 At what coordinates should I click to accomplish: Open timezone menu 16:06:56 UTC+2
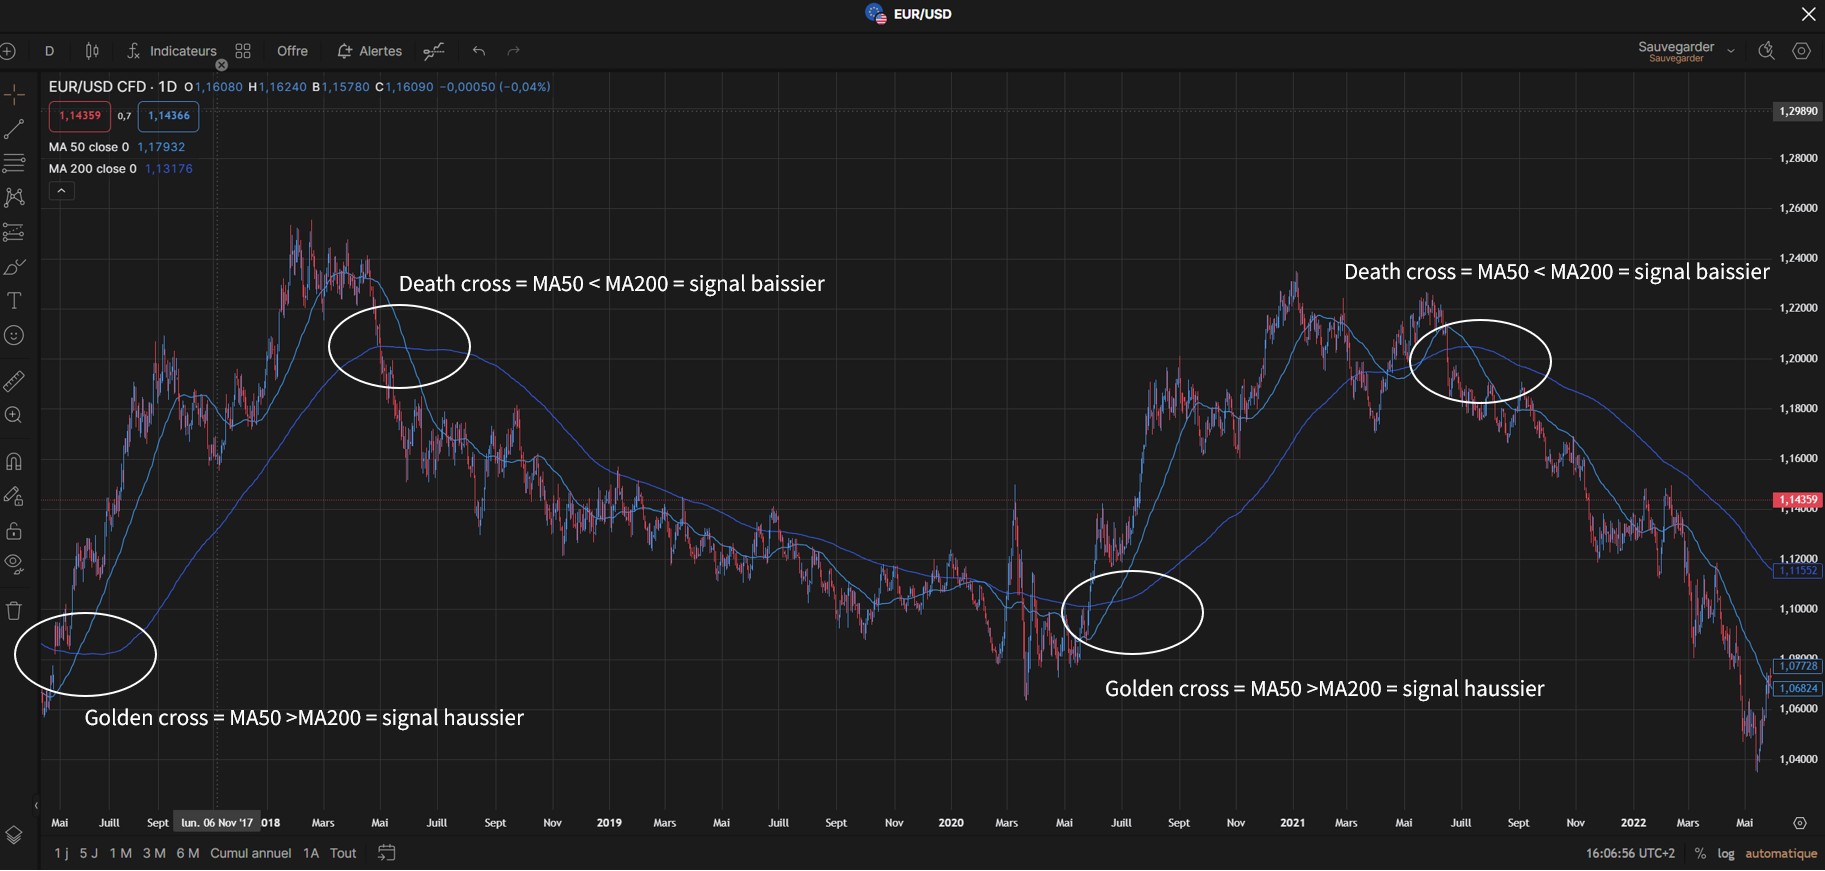[x=1630, y=853]
